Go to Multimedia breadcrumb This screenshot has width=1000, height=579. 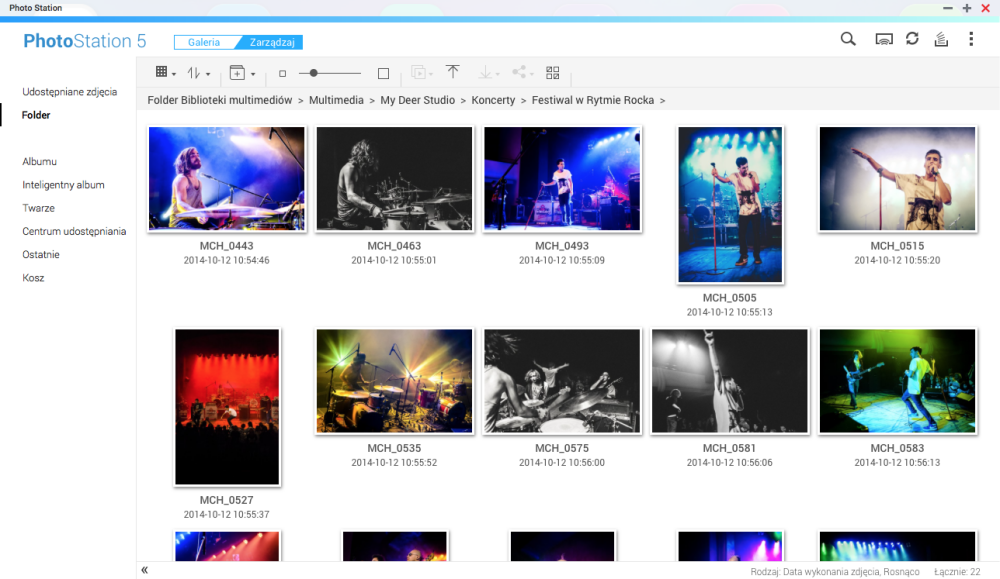336,100
